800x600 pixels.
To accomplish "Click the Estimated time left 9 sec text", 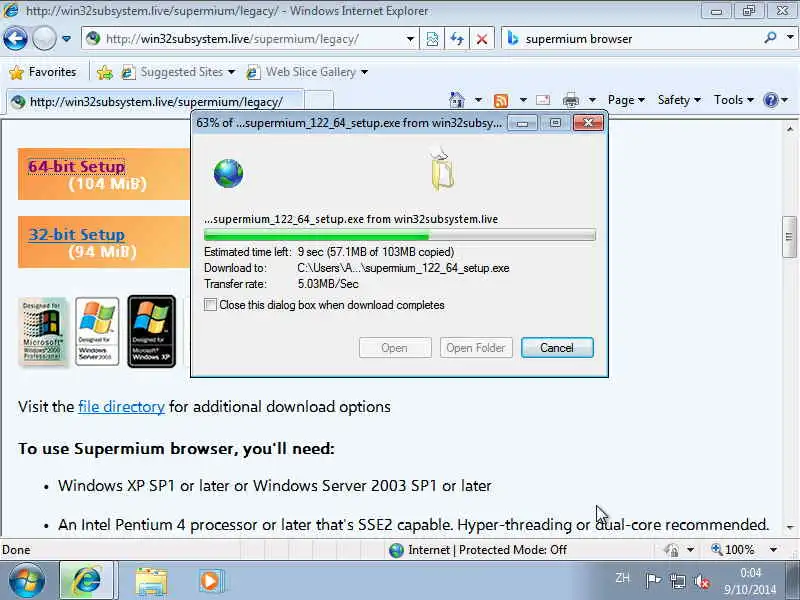I will [x=329, y=252].
